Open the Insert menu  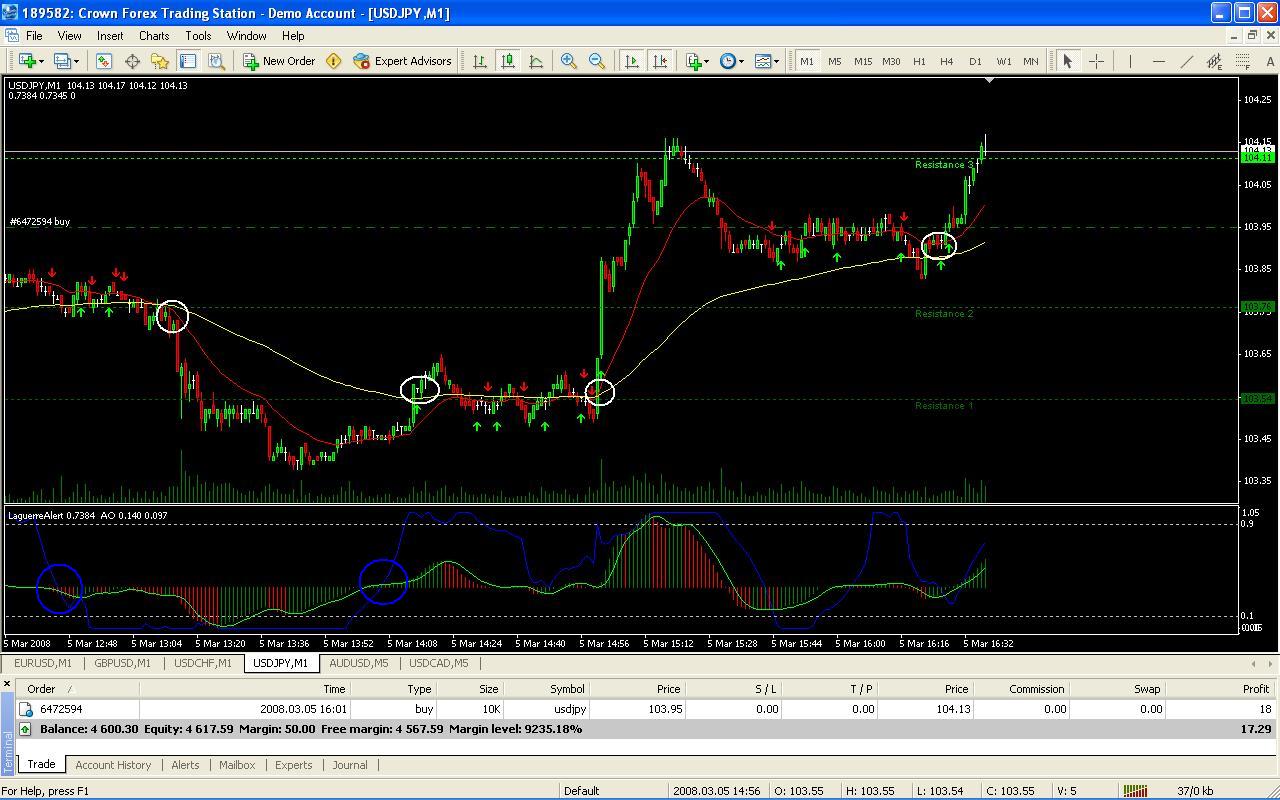pyautogui.click(x=110, y=35)
